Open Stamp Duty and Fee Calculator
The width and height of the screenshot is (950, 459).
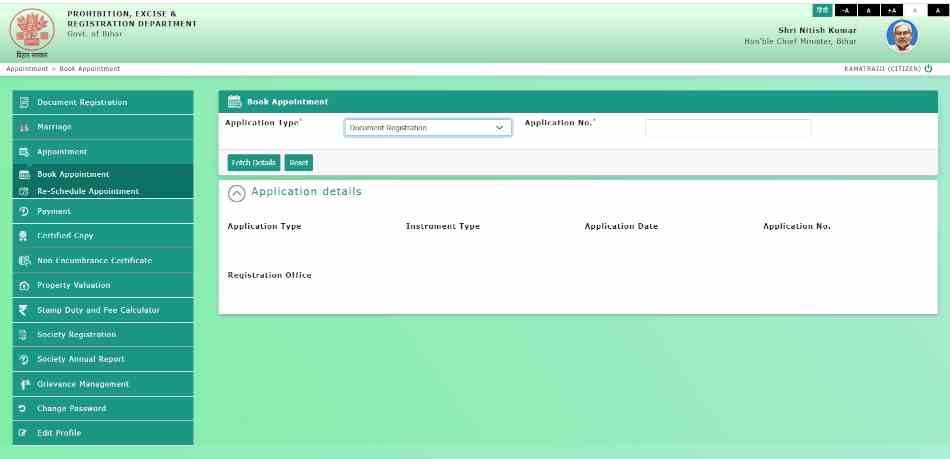click(103, 310)
